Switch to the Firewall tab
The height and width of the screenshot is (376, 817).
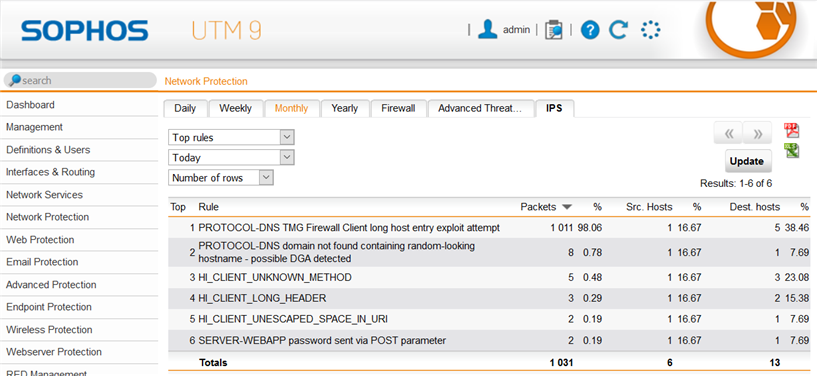(x=398, y=108)
